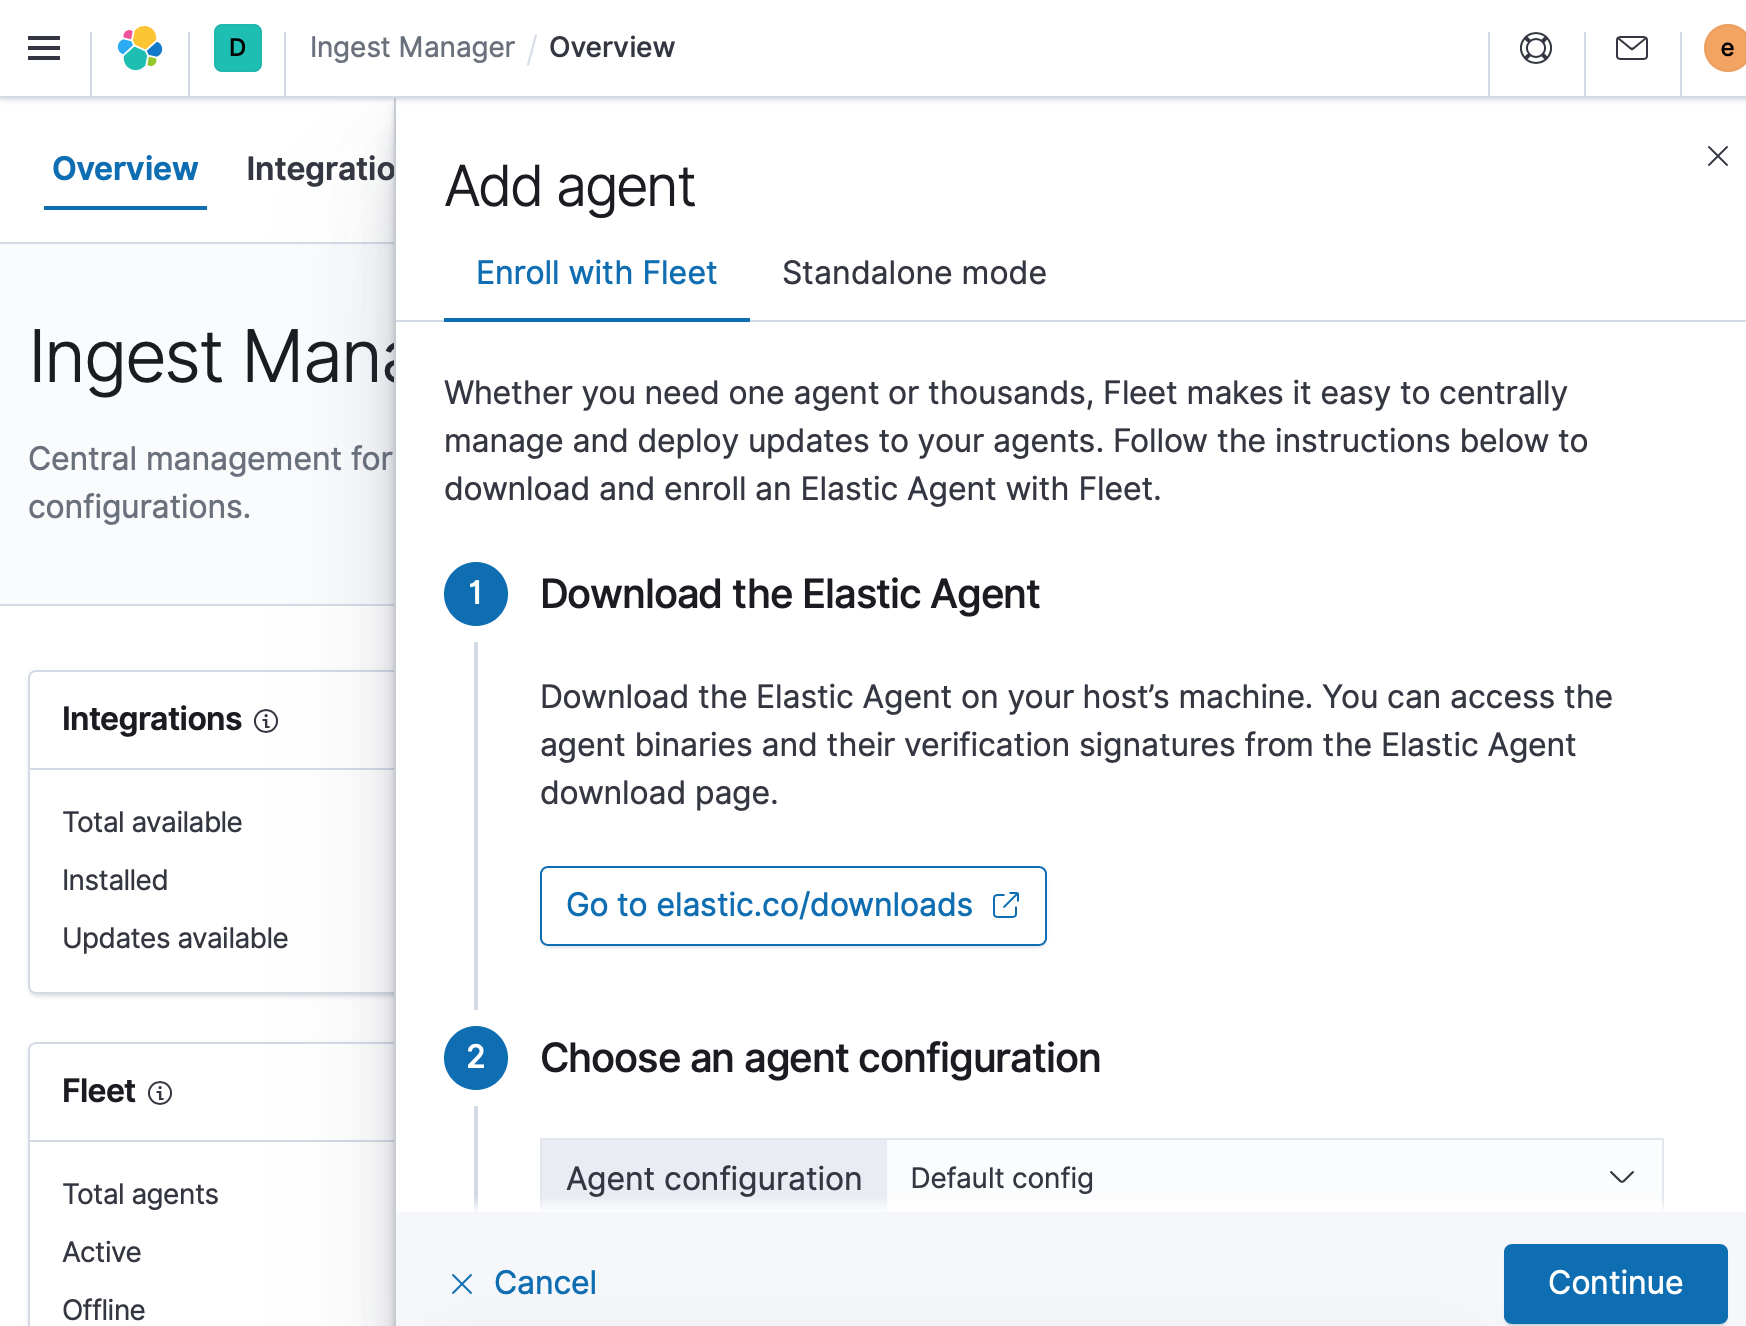The width and height of the screenshot is (1746, 1326).
Task: Close the Add agent flyout
Action: click(x=1718, y=156)
